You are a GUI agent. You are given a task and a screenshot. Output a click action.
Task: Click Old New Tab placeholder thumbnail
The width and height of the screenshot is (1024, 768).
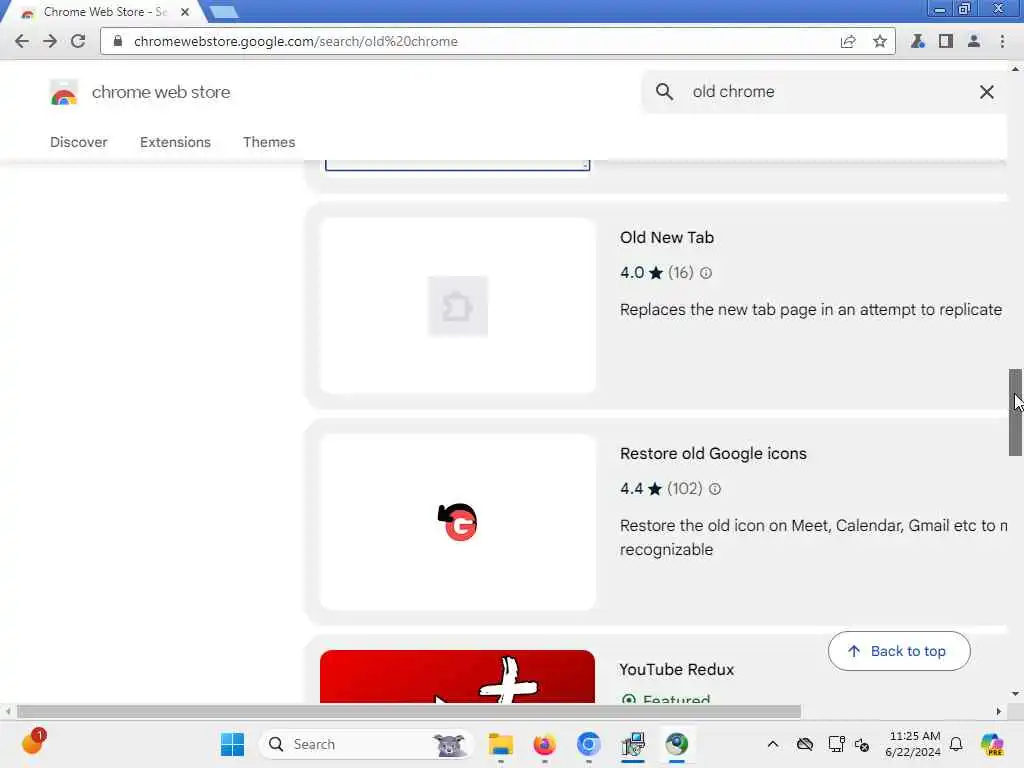[x=458, y=306]
